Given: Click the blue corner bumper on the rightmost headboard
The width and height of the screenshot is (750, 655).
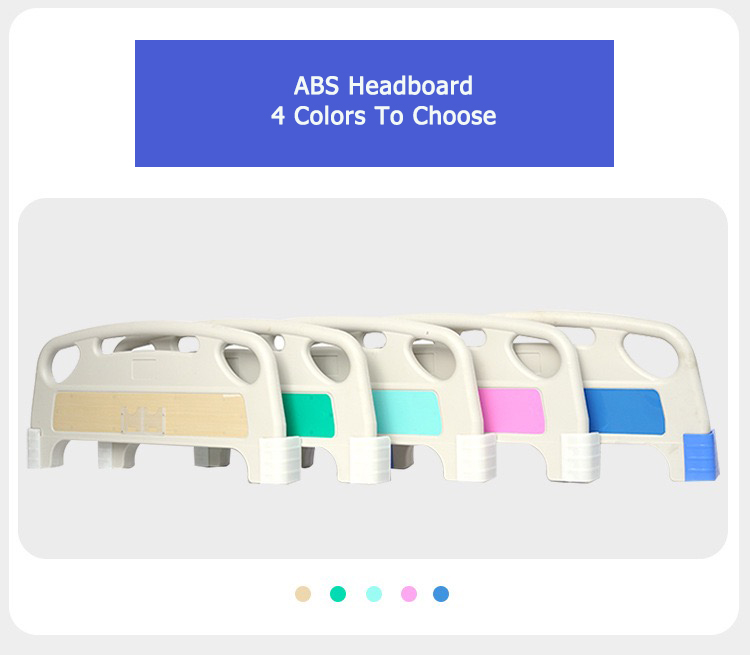Looking at the screenshot, I should (698, 452).
